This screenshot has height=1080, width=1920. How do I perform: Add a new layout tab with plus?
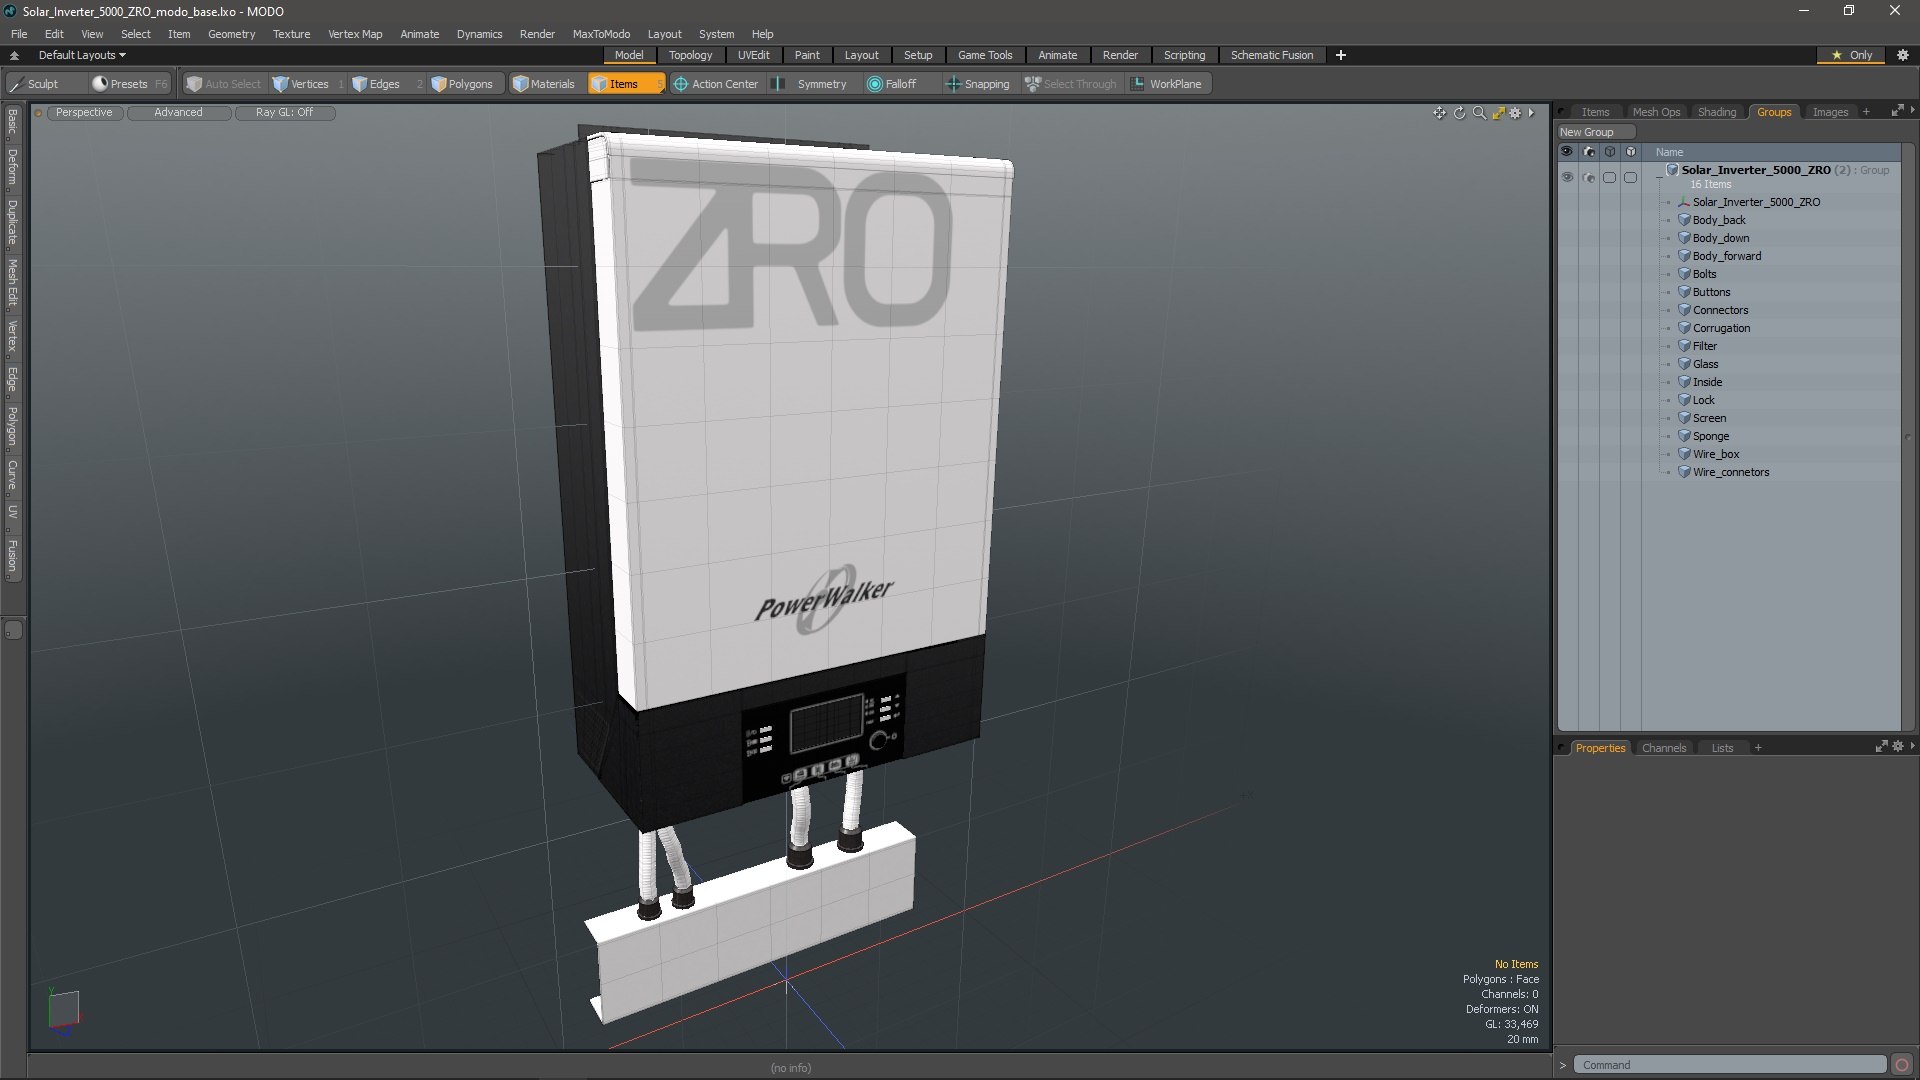coord(1340,55)
